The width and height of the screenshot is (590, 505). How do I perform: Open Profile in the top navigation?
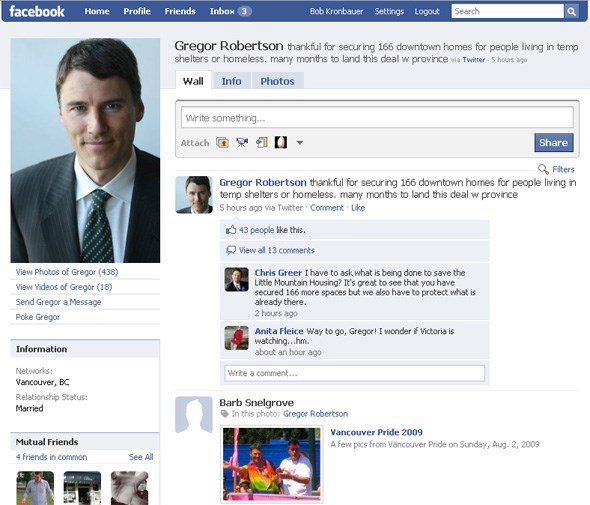tap(137, 11)
